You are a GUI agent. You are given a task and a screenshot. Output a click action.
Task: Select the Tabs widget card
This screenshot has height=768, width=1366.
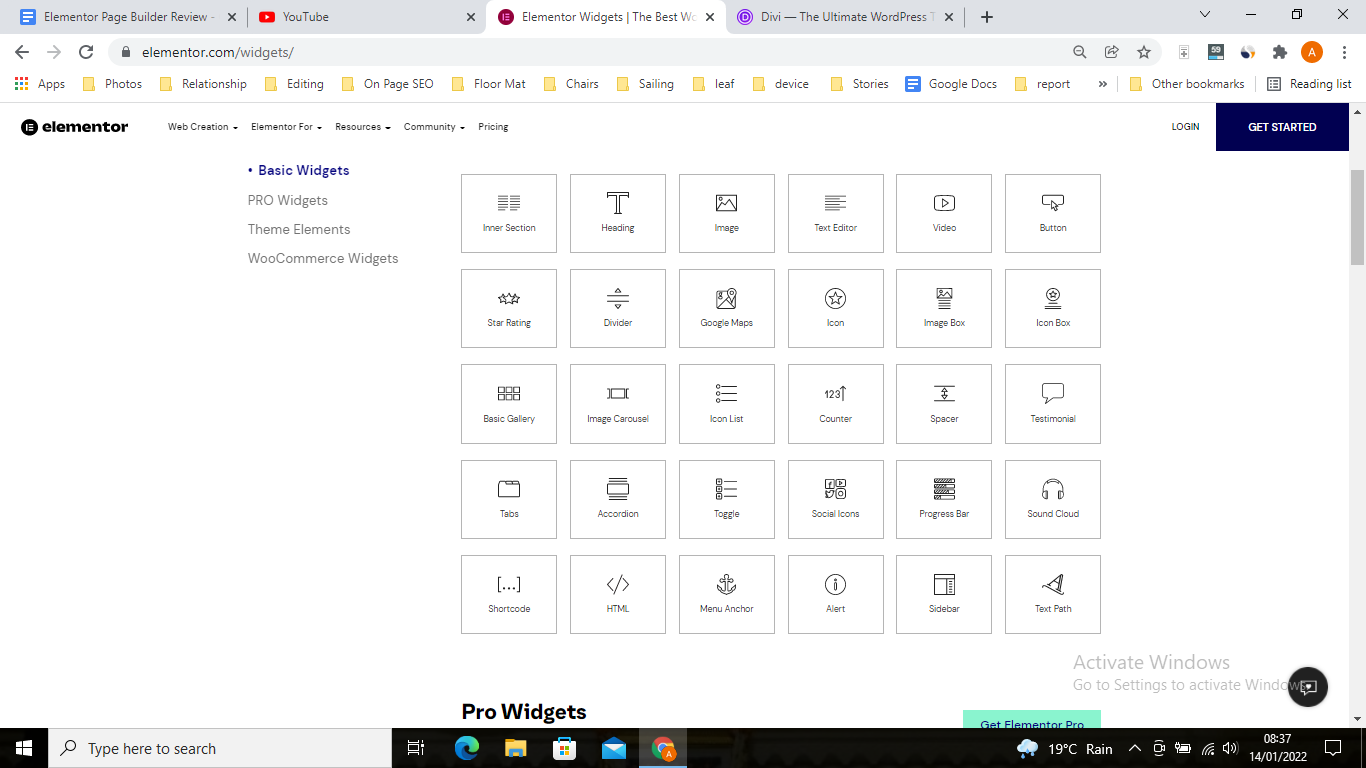tap(509, 499)
